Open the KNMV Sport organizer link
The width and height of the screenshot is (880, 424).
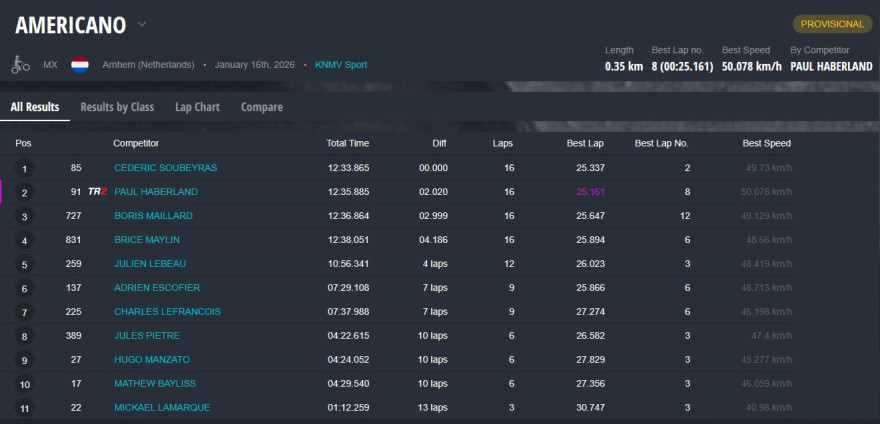pos(341,65)
